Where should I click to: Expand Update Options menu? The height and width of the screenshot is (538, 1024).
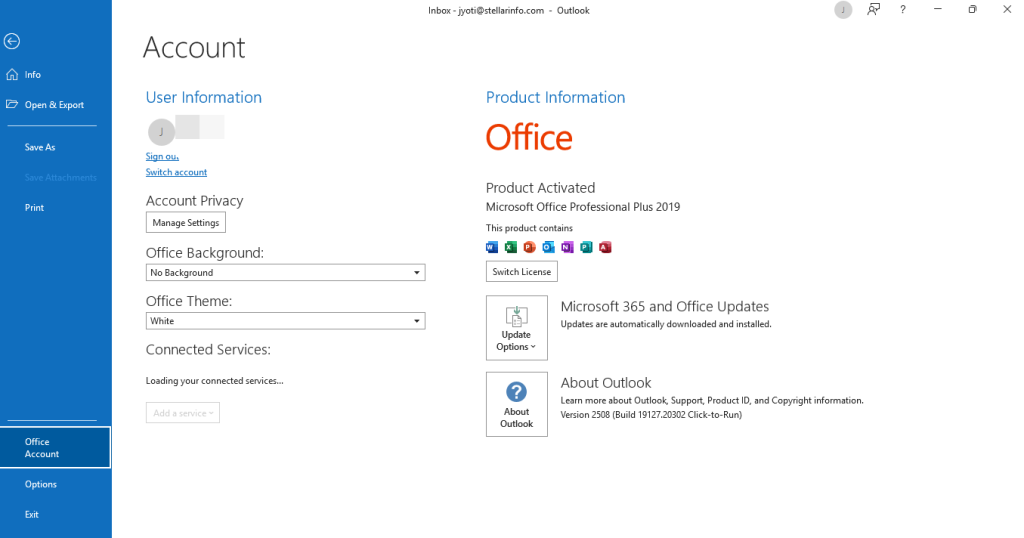pyautogui.click(x=517, y=328)
